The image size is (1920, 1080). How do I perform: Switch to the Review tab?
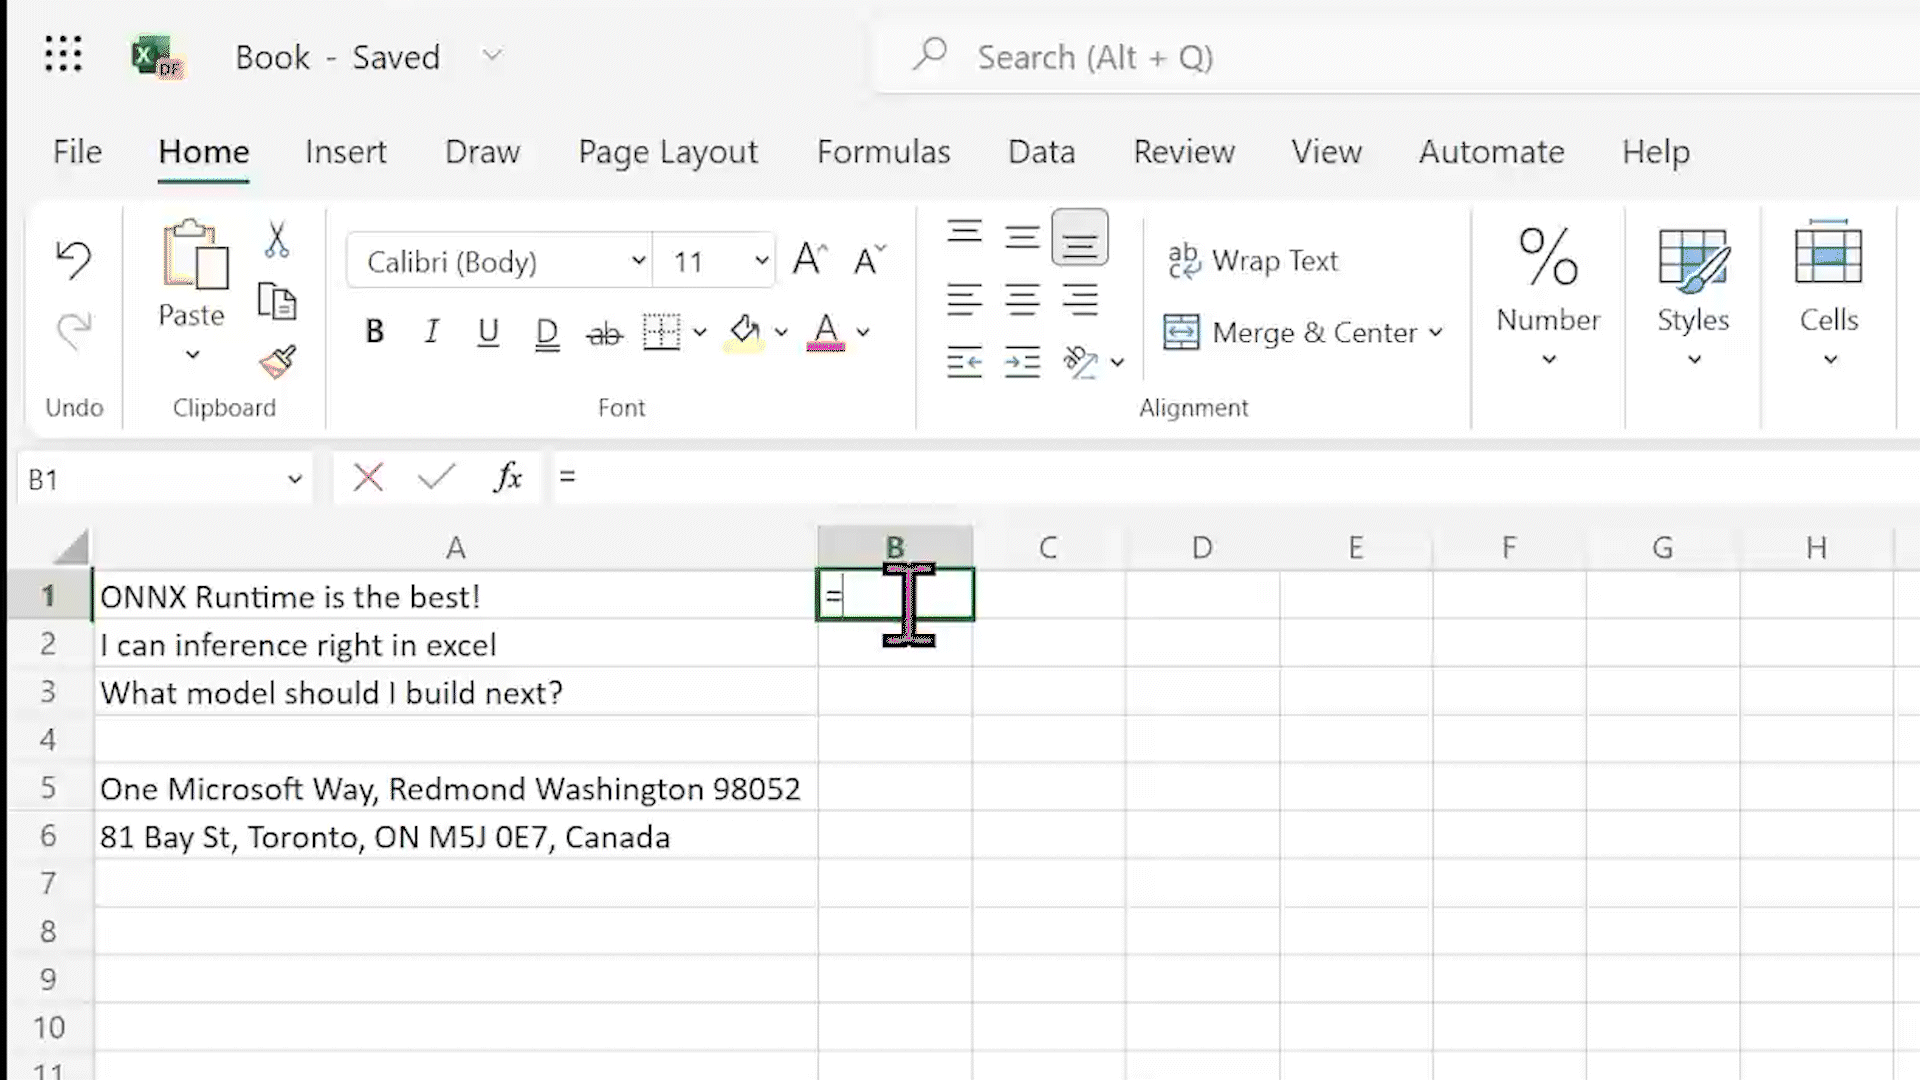(x=1184, y=152)
